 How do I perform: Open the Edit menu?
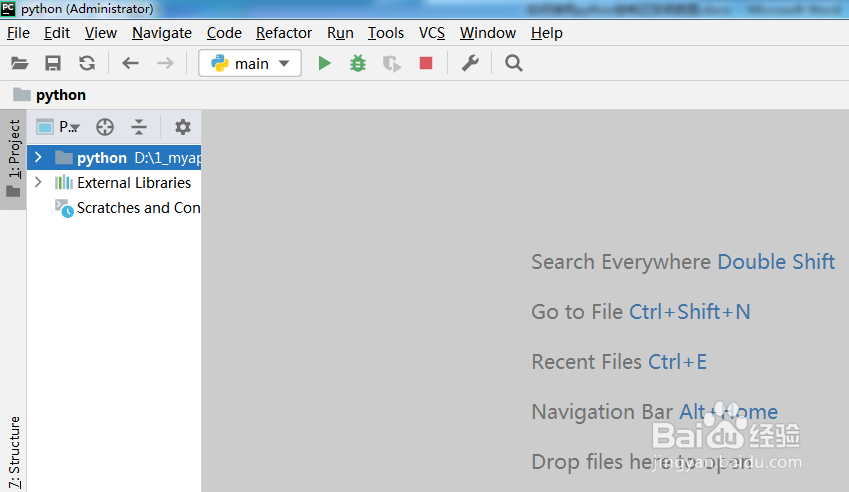[x=57, y=33]
